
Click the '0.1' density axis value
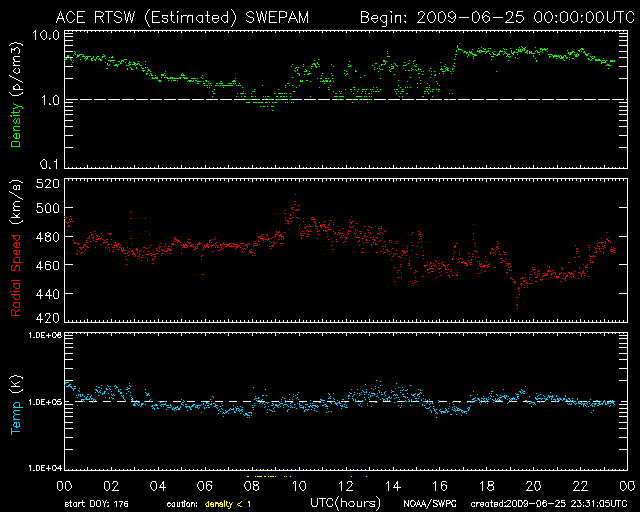pyautogui.click(x=49, y=164)
